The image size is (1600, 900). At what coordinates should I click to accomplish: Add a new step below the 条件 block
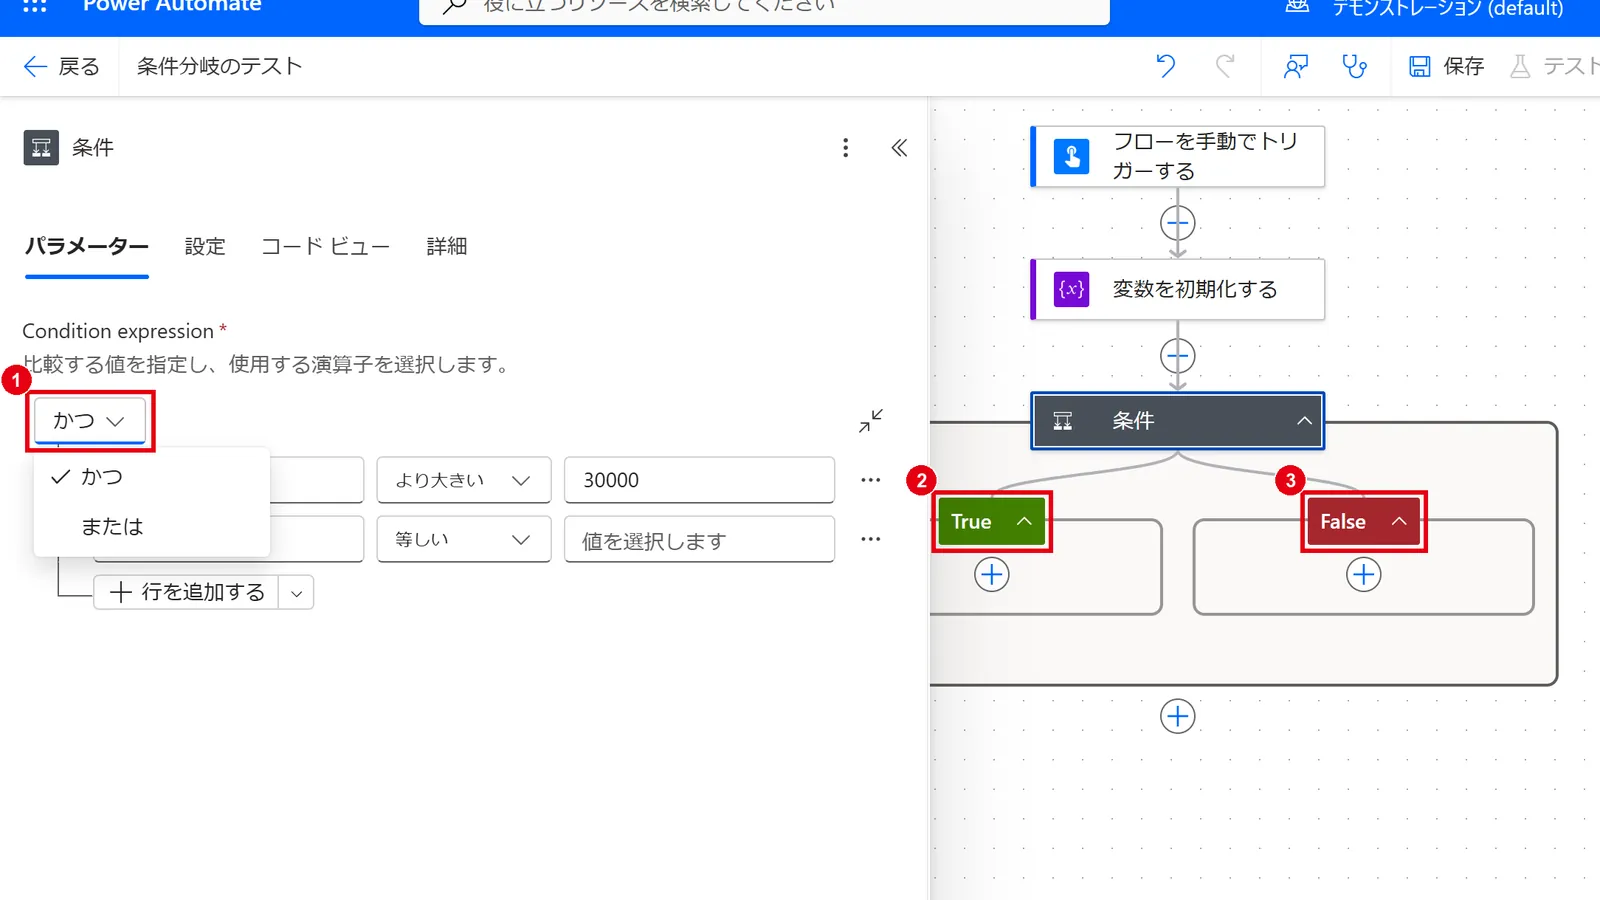(x=1178, y=716)
